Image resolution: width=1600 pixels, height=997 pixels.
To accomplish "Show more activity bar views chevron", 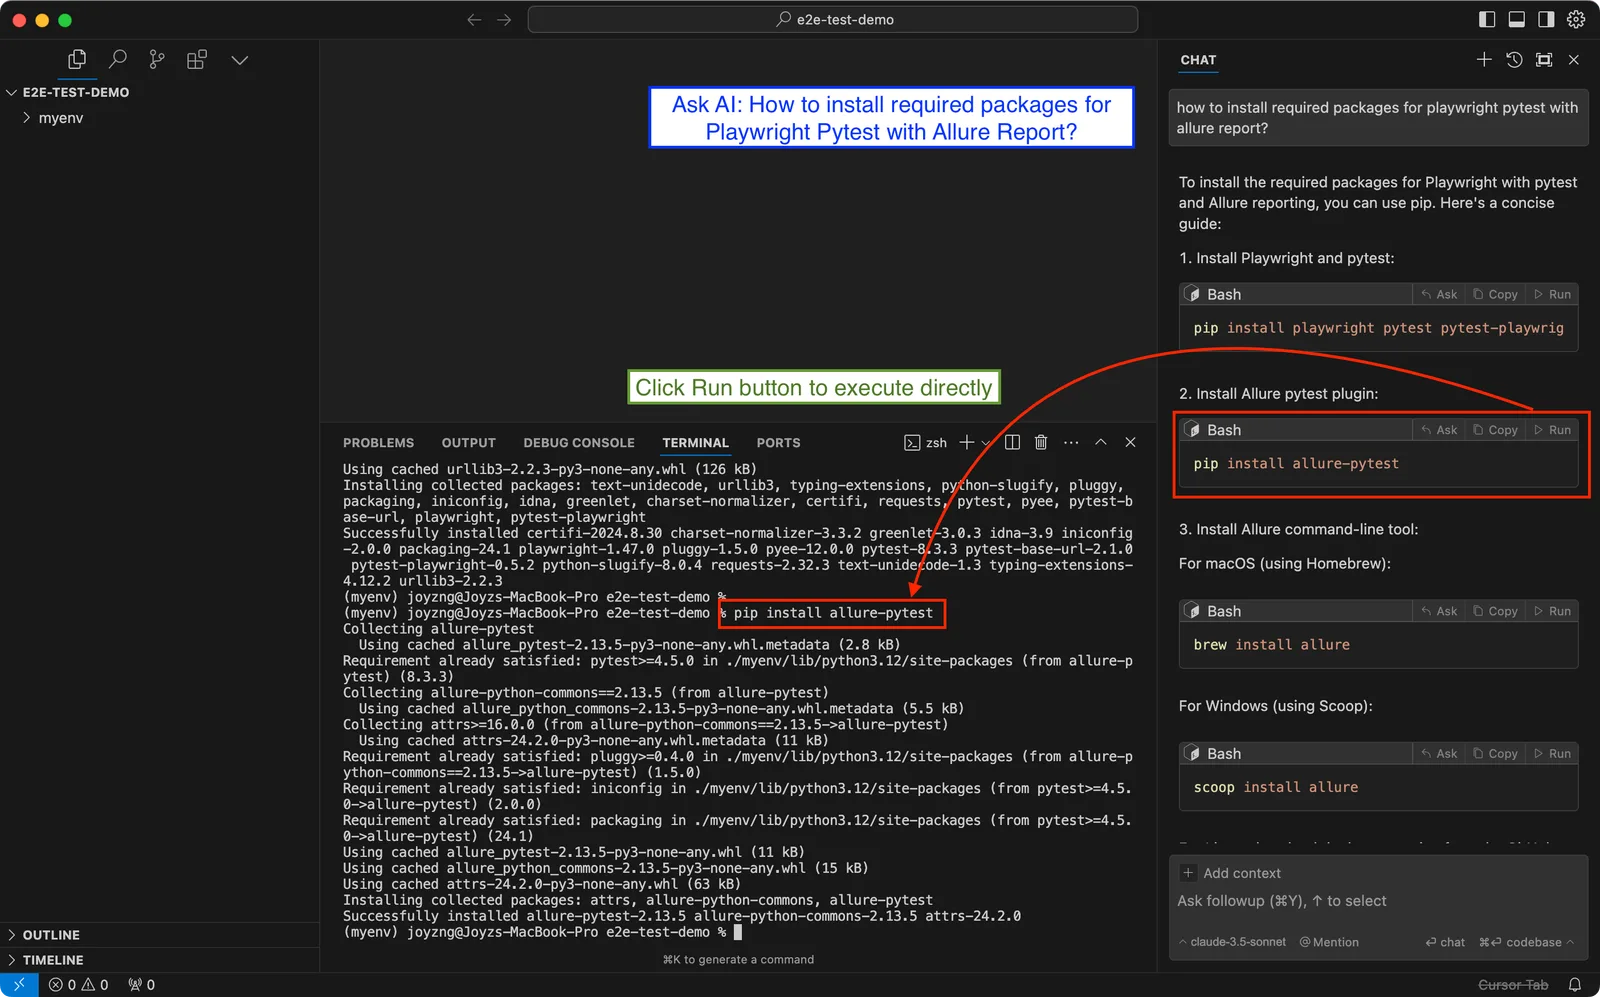I will [x=239, y=60].
